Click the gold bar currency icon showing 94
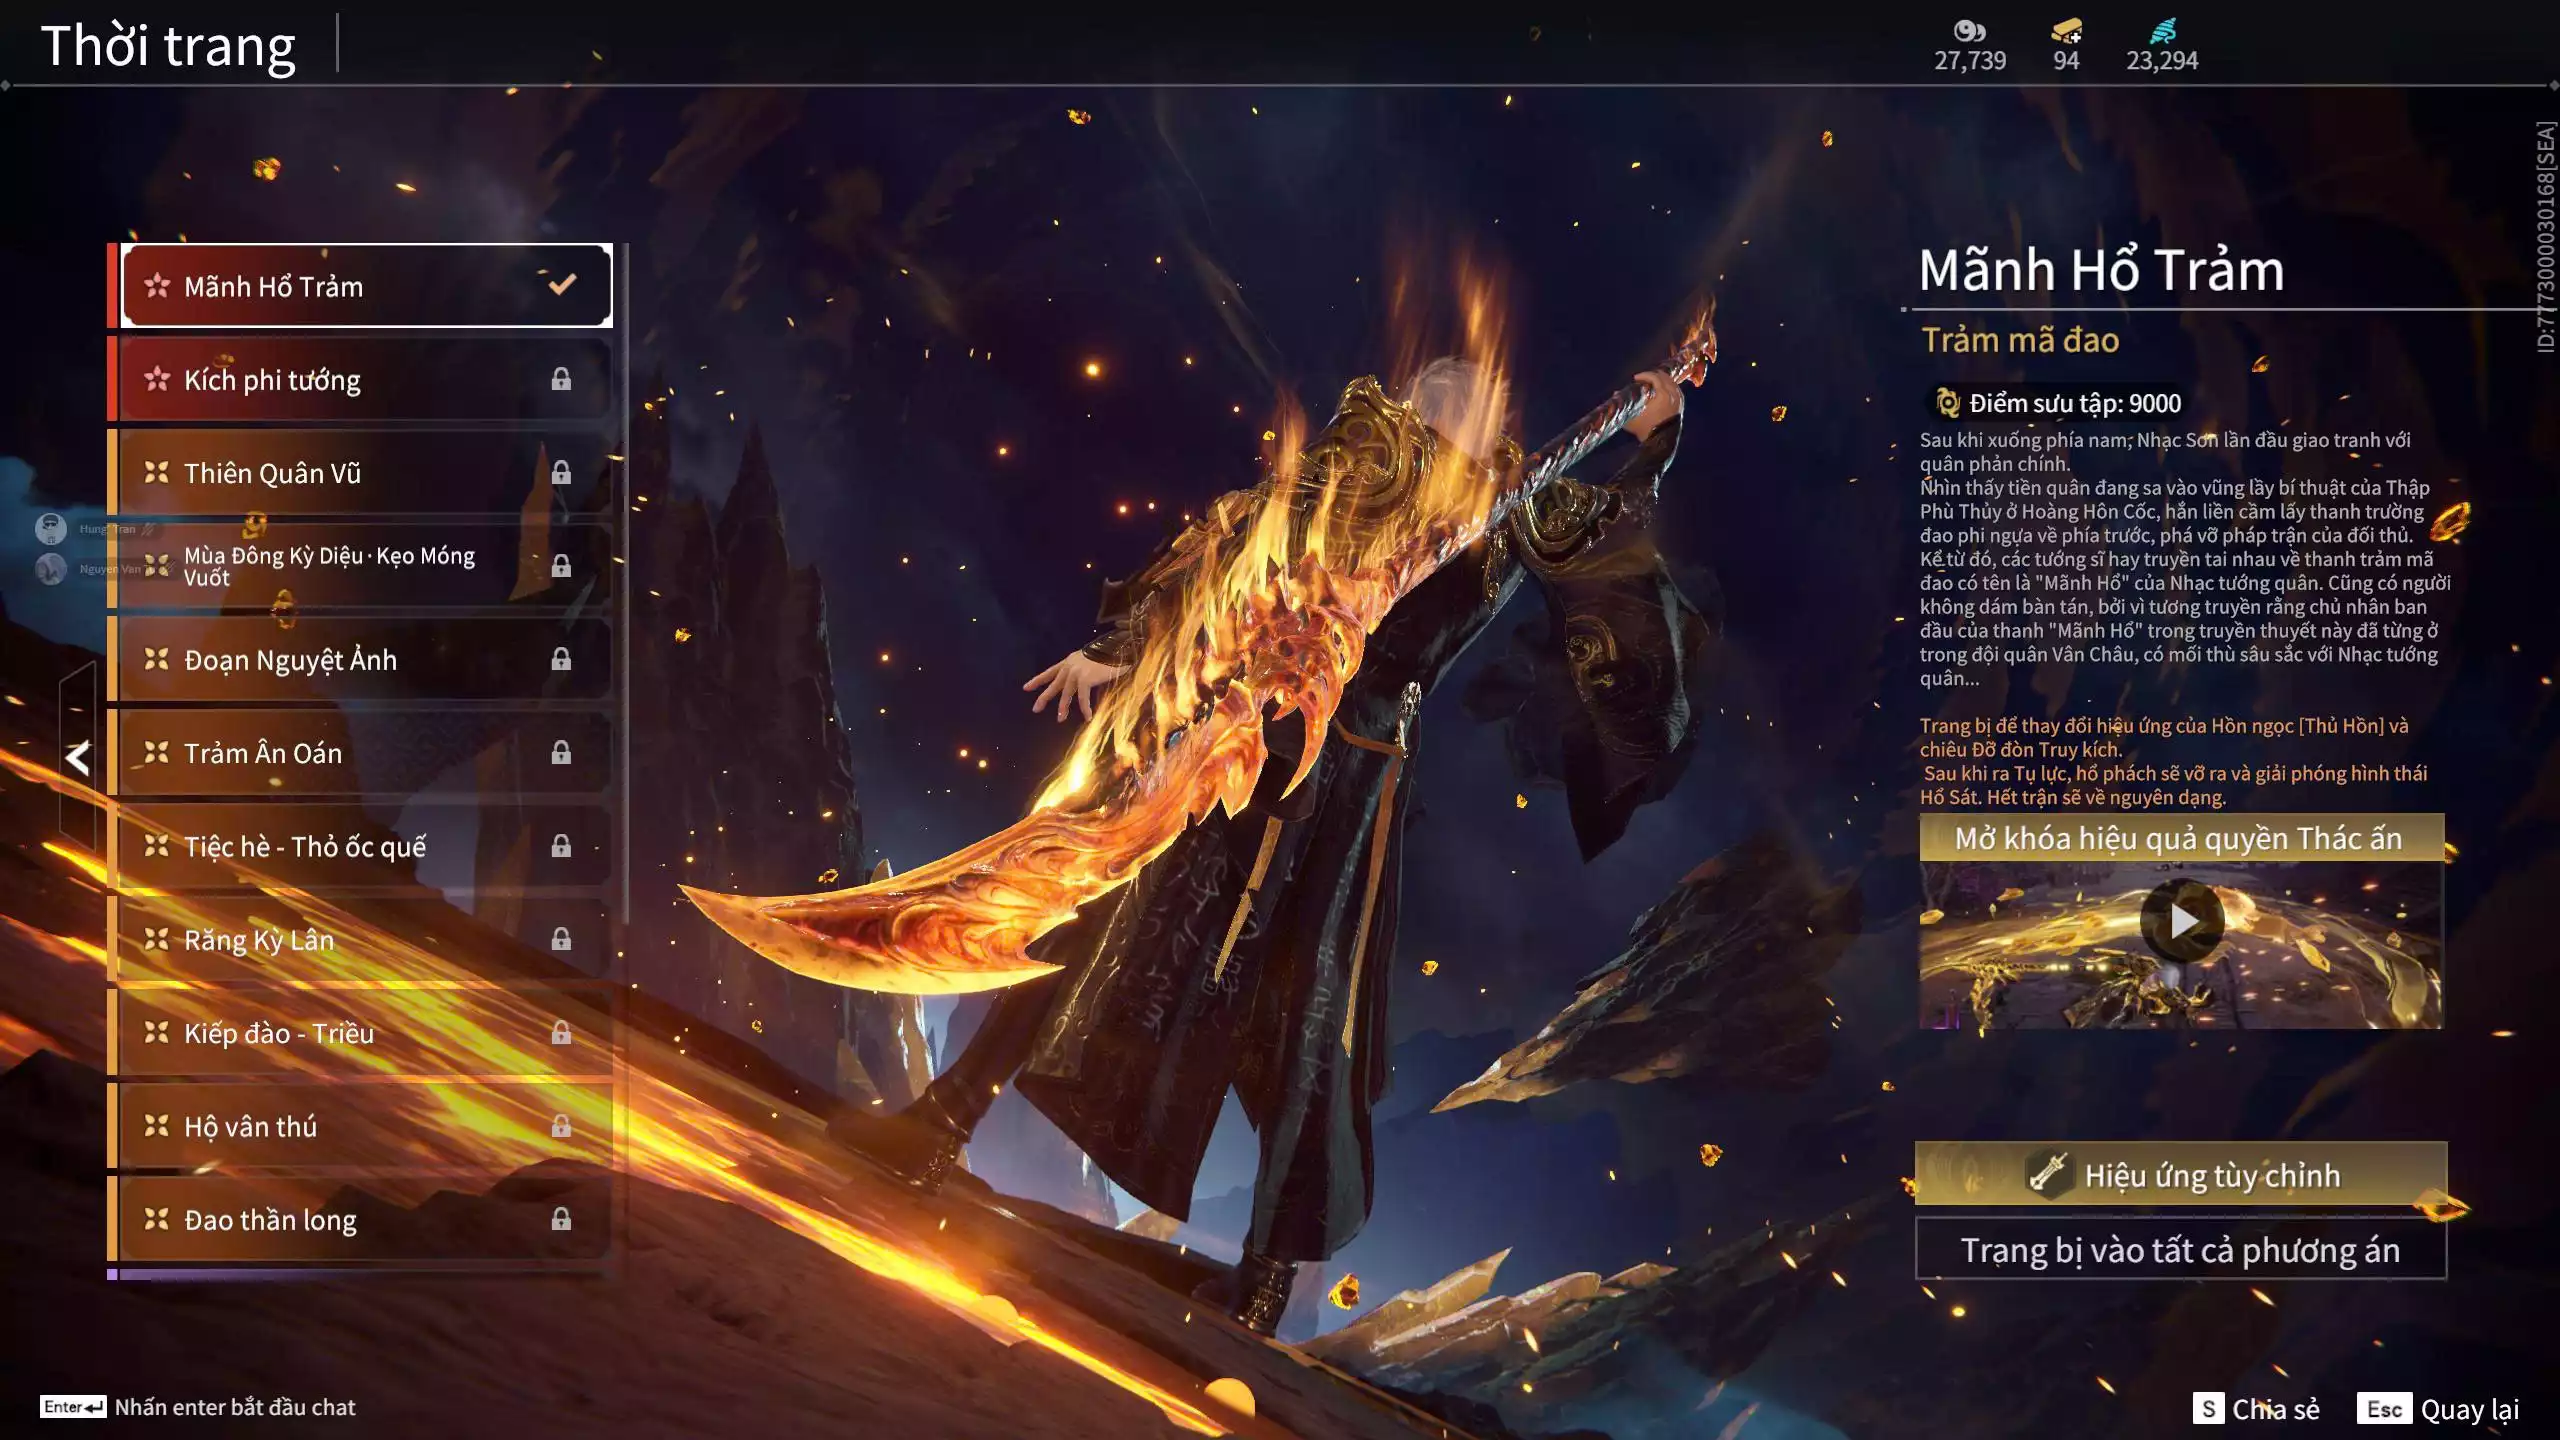Screen dimensions: 2560x1440 [x=2066, y=31]
